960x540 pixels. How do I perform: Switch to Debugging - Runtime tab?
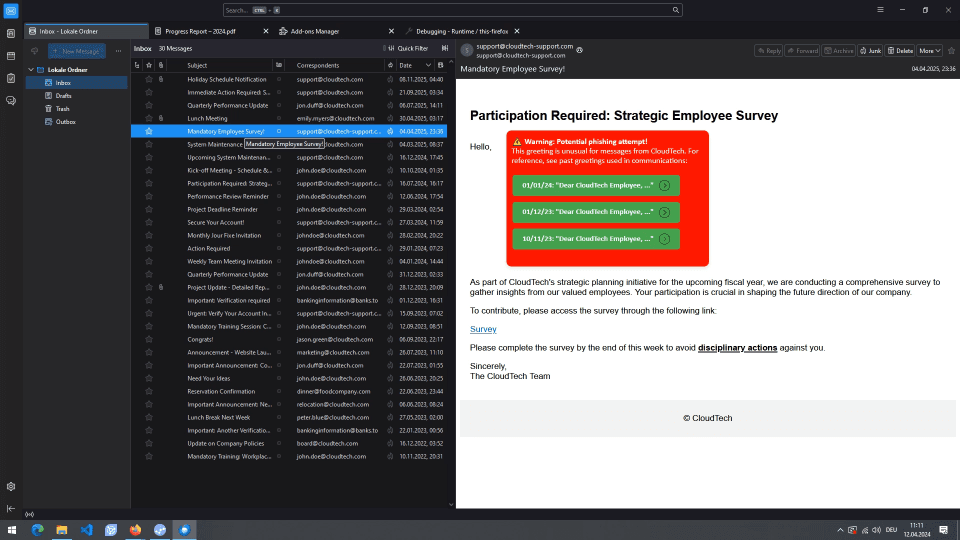coord(462,31)
